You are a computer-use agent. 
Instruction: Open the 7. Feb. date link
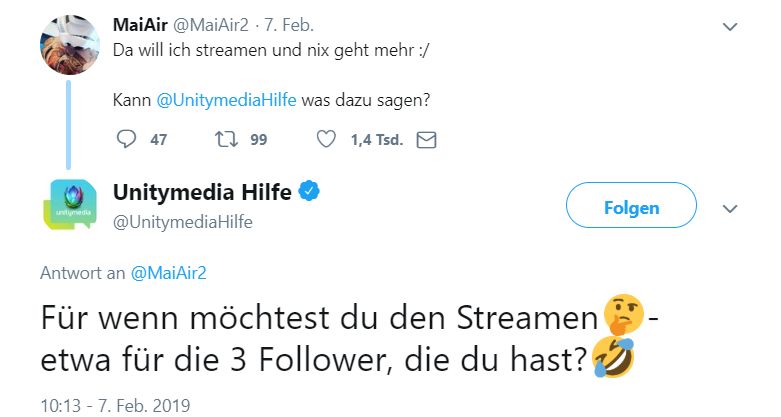tap(289, 25)
